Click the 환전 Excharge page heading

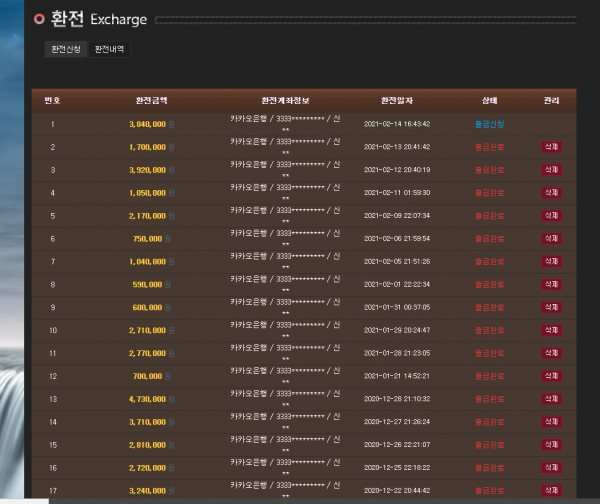(x=99, y=19)
